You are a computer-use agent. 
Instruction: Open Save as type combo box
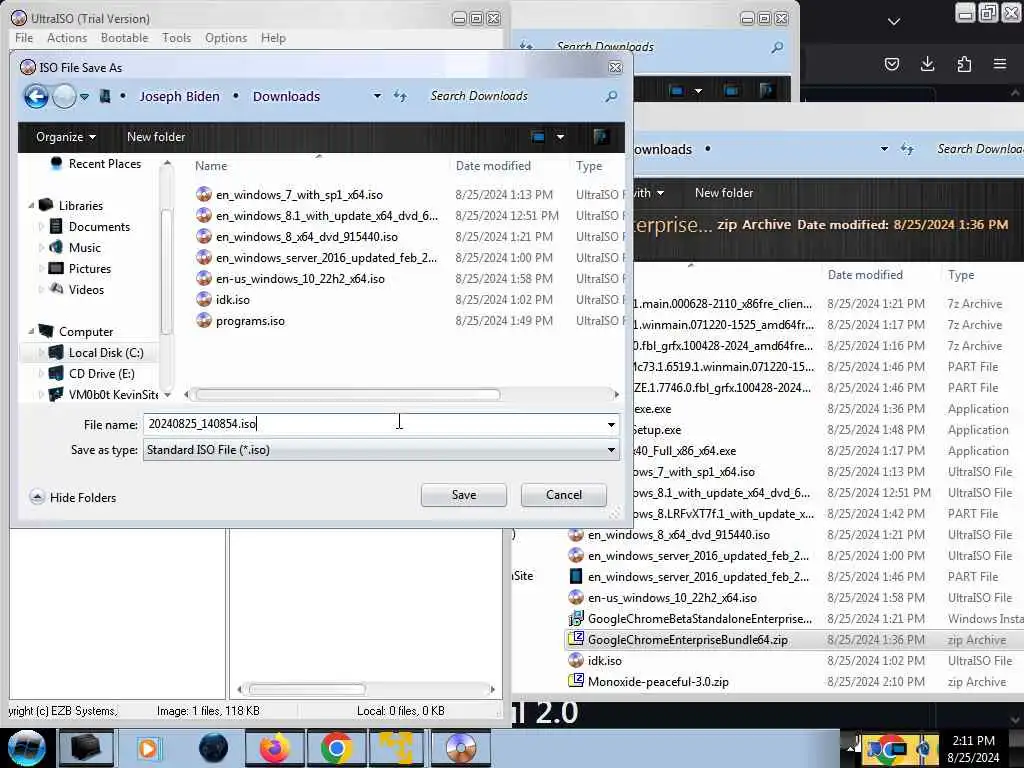381,450
